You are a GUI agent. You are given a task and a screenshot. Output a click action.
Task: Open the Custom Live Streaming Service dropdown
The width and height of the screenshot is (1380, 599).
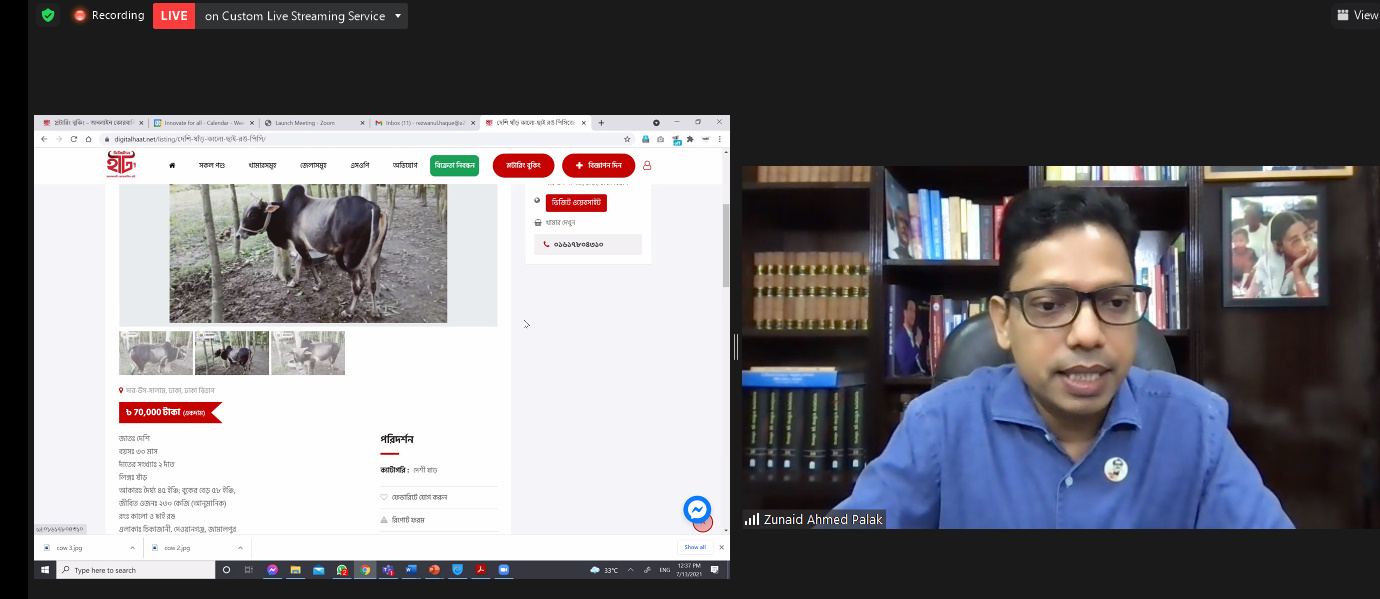tap(303, 15)
